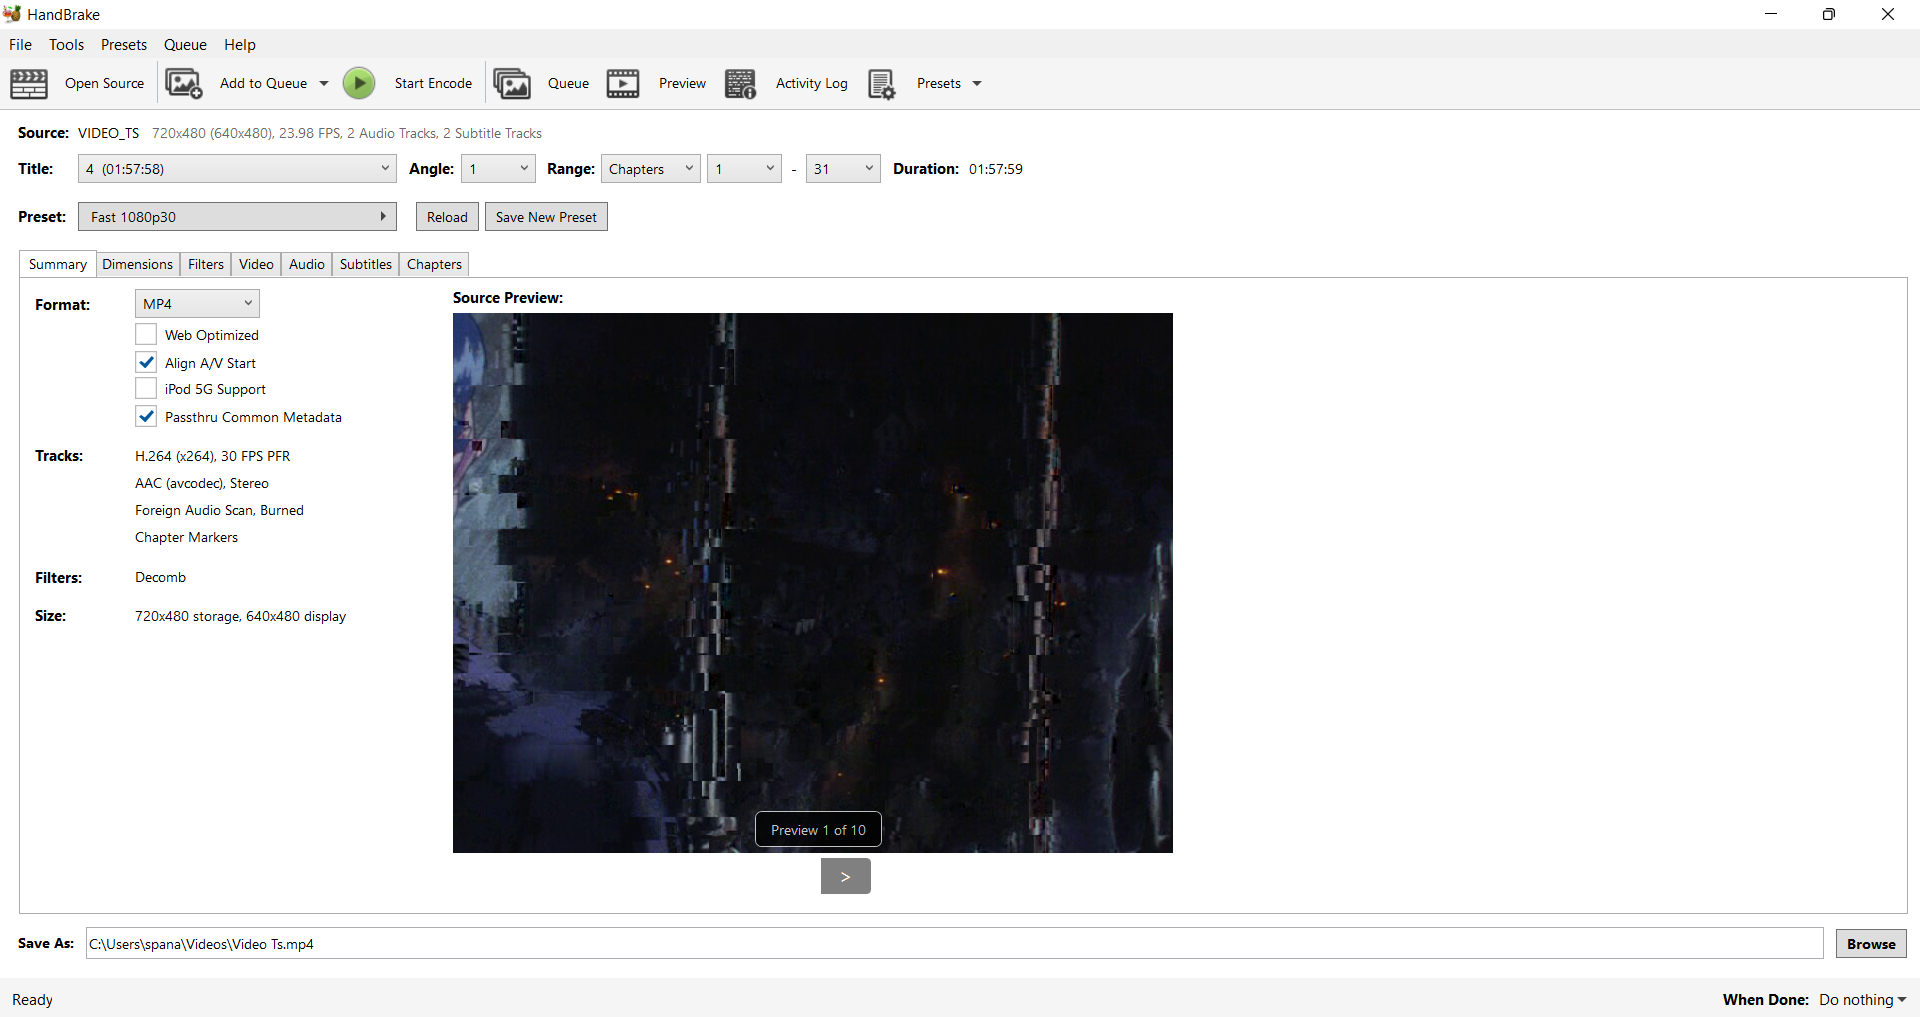The height and width of the screenshot is (1017, 1920).
Task: Open the start chapter dropdown showing 1
Action: [744, 169]
